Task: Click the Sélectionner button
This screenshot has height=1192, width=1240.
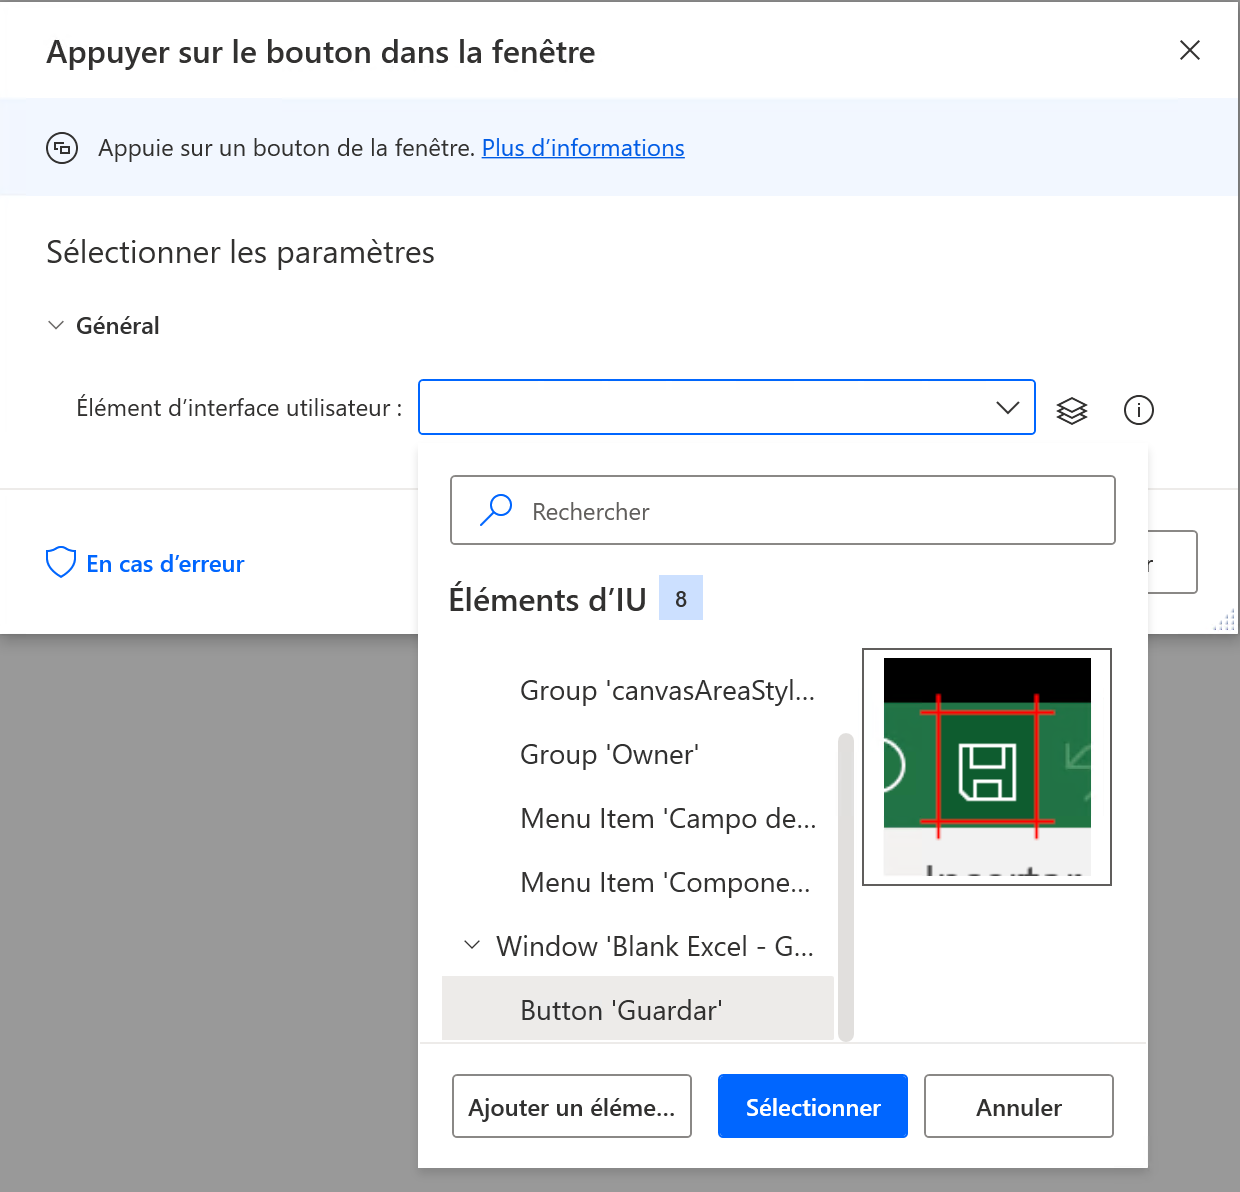Action: (x=812, y=1106)
